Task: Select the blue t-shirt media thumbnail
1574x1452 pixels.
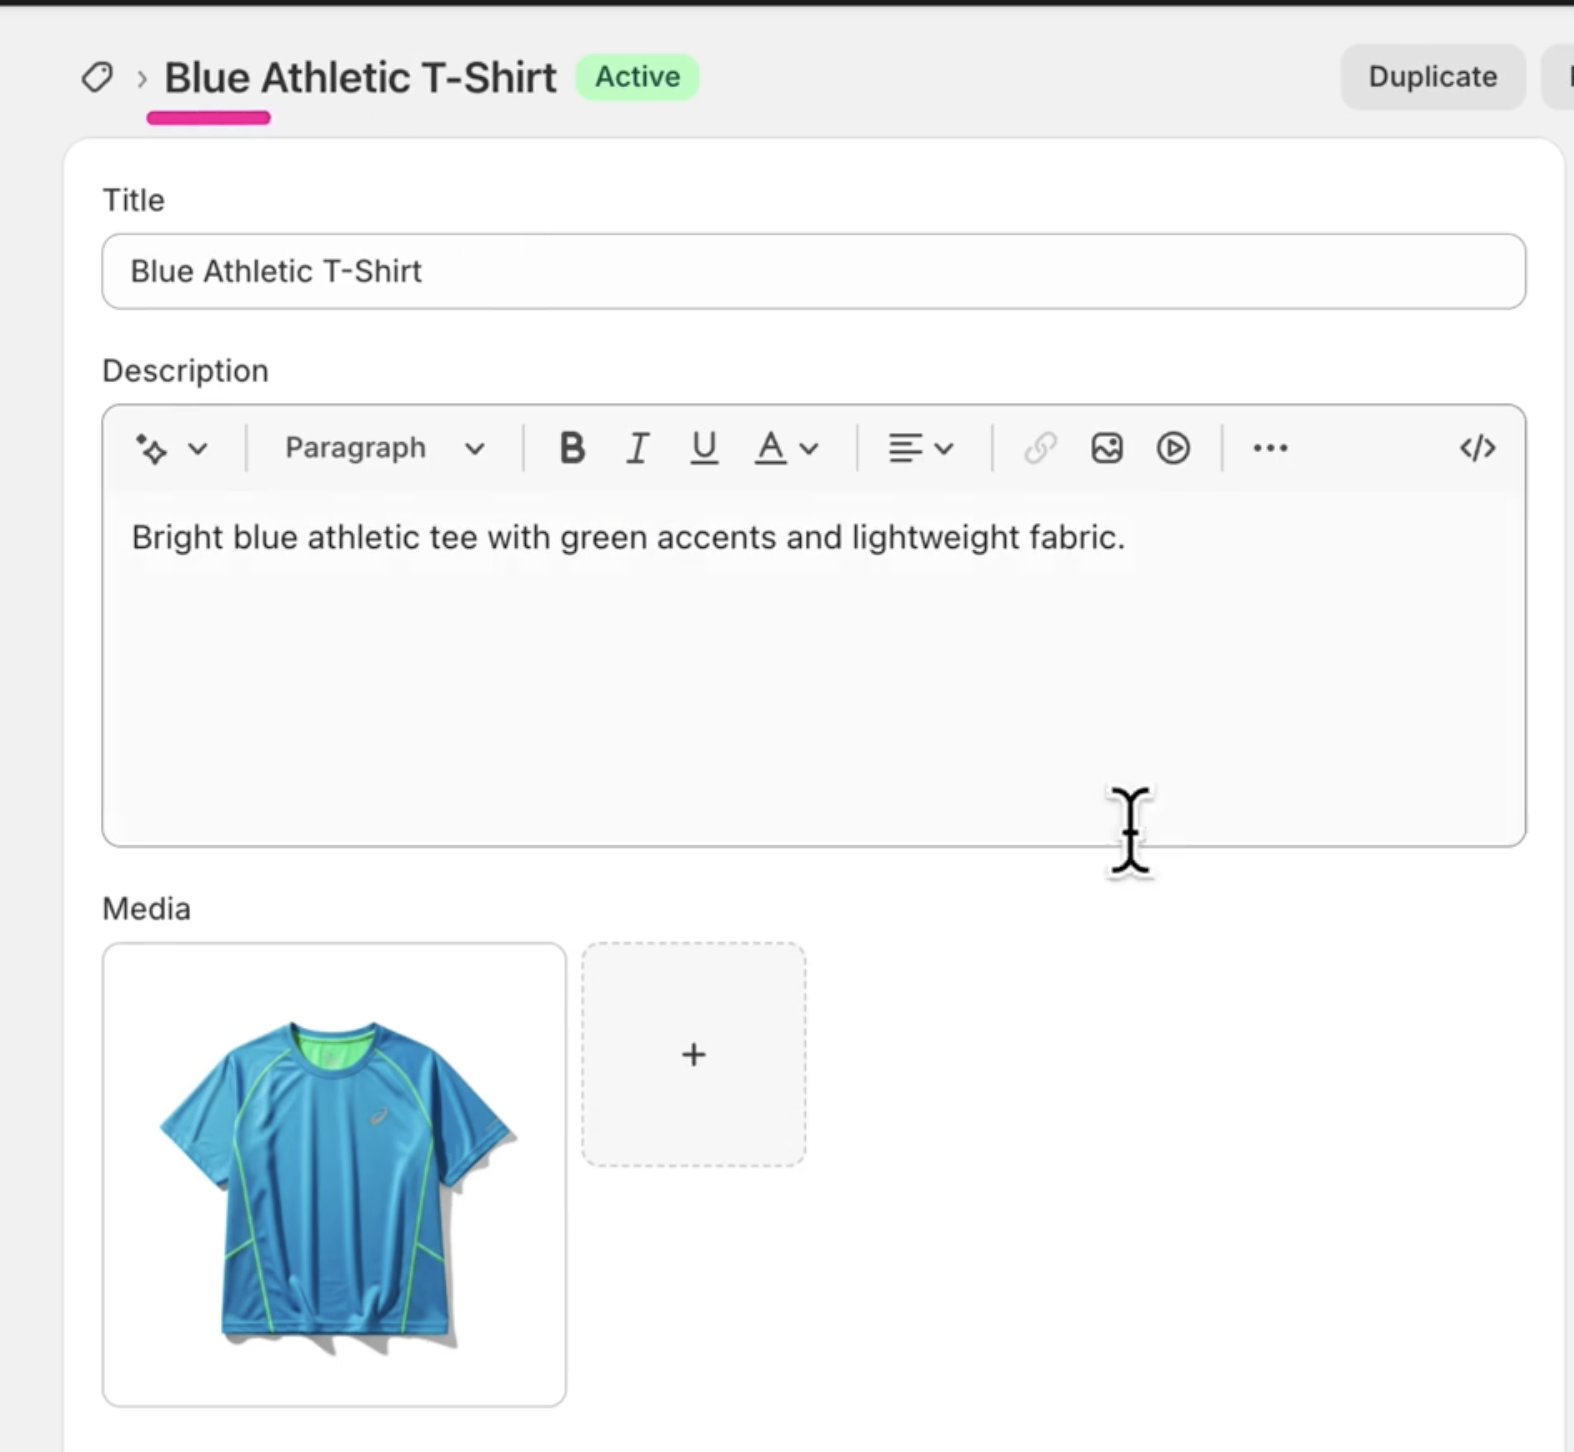Action: (334, 1174)
